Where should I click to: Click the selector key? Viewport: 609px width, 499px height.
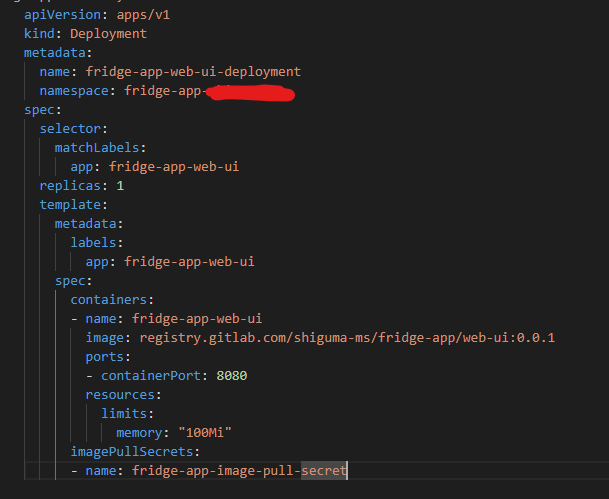[70, 129]
